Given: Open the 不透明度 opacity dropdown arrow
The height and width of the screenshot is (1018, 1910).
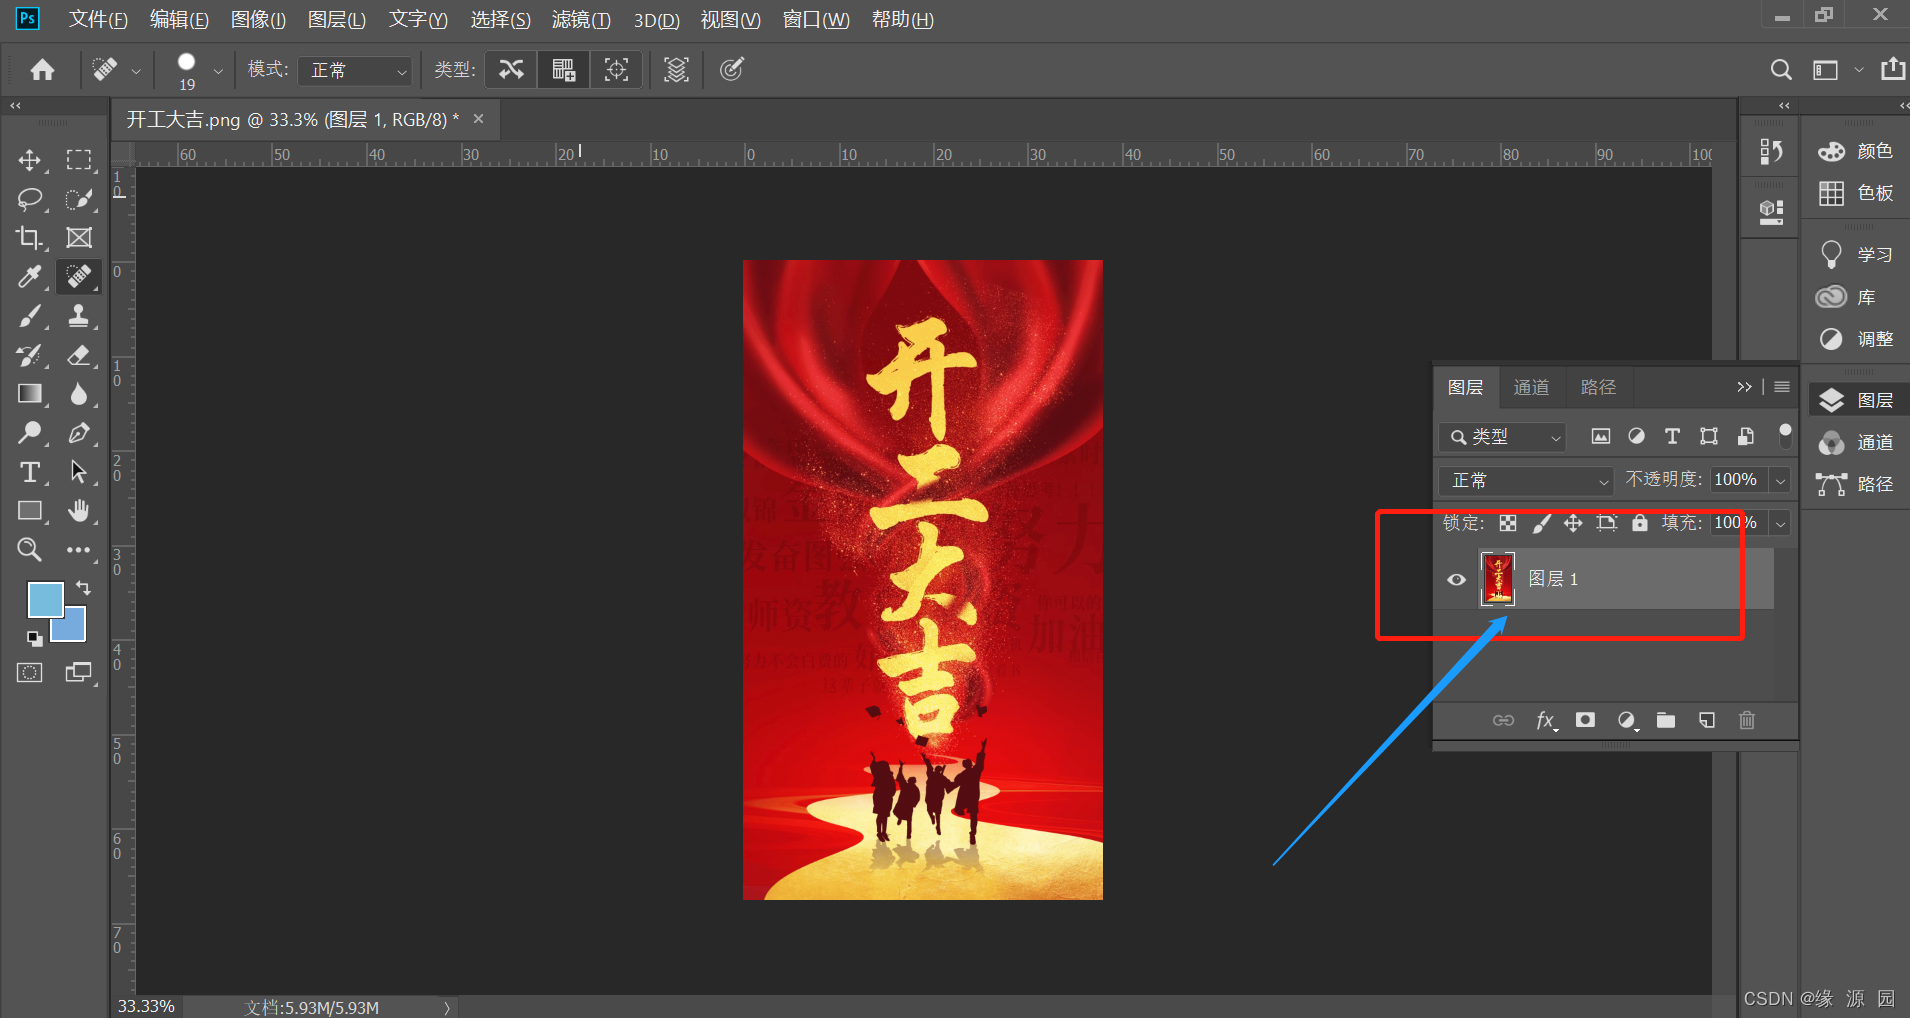Looking at the screenshot, I should [1781, 481].
